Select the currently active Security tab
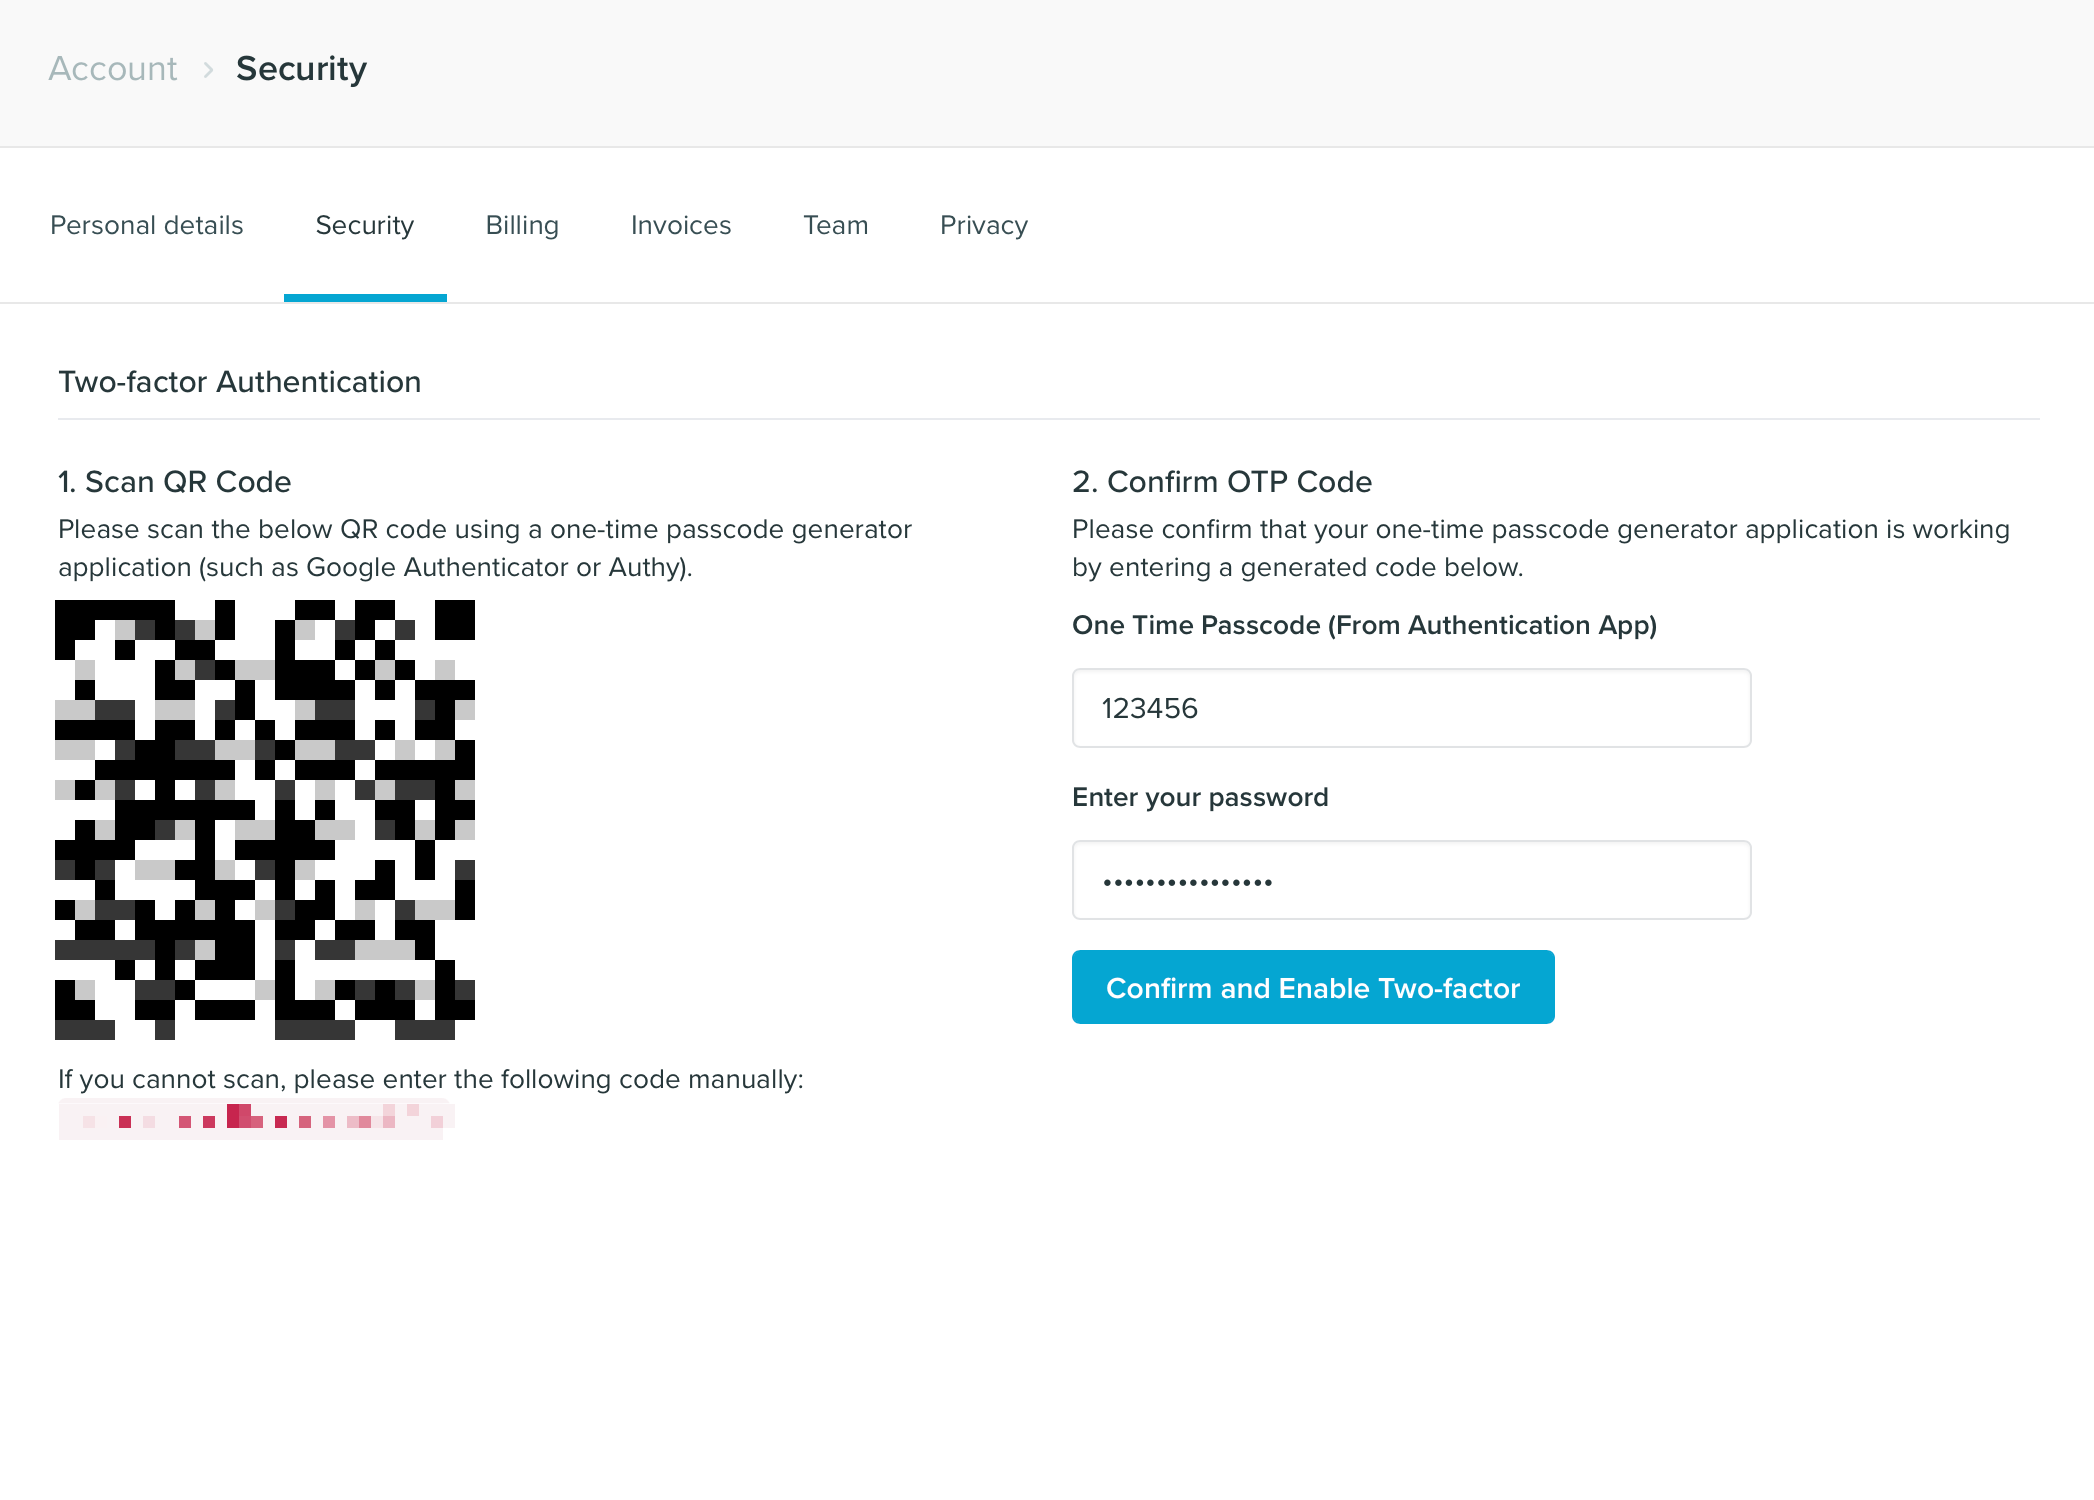The image size is (2094, 1500). (364, 225)
